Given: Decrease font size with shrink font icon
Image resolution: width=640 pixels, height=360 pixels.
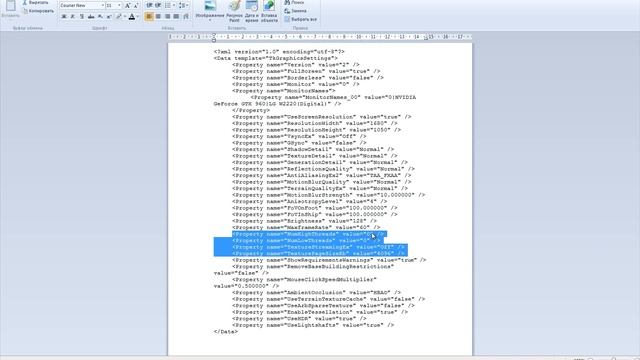Looking at the screenshot, I should click(x=136, y=6).
